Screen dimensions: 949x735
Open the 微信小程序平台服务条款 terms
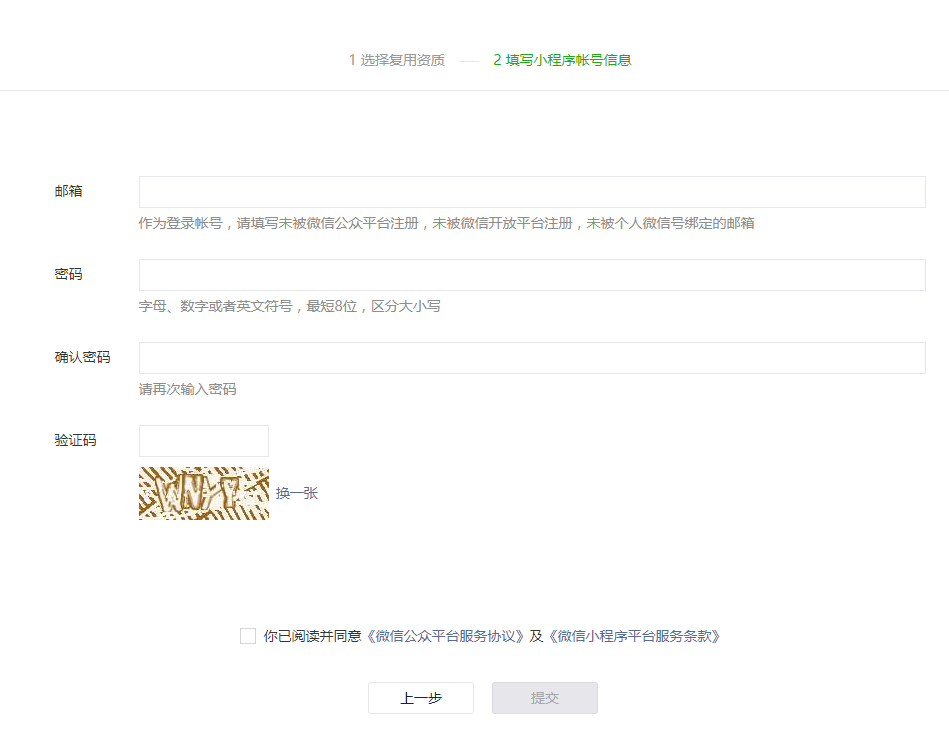click(634, 635)
